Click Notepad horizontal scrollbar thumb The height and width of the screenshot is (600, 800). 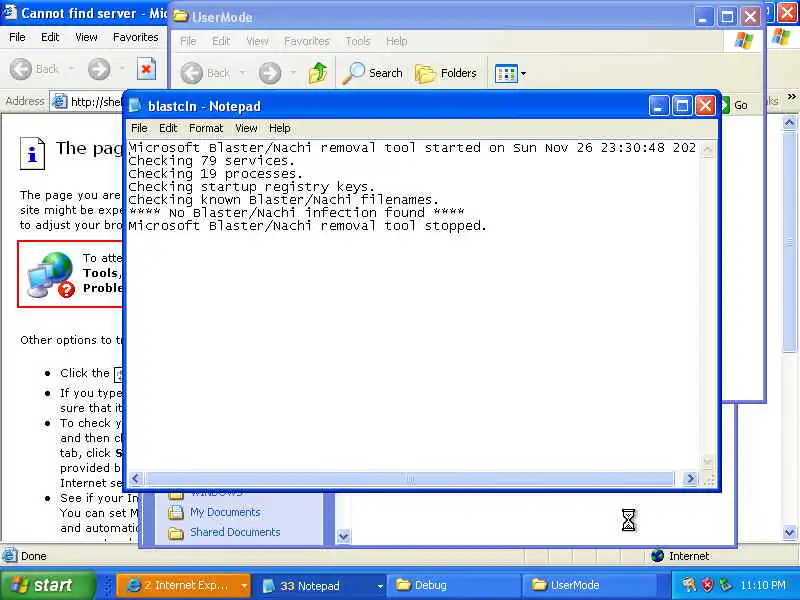tap(410, 479)
